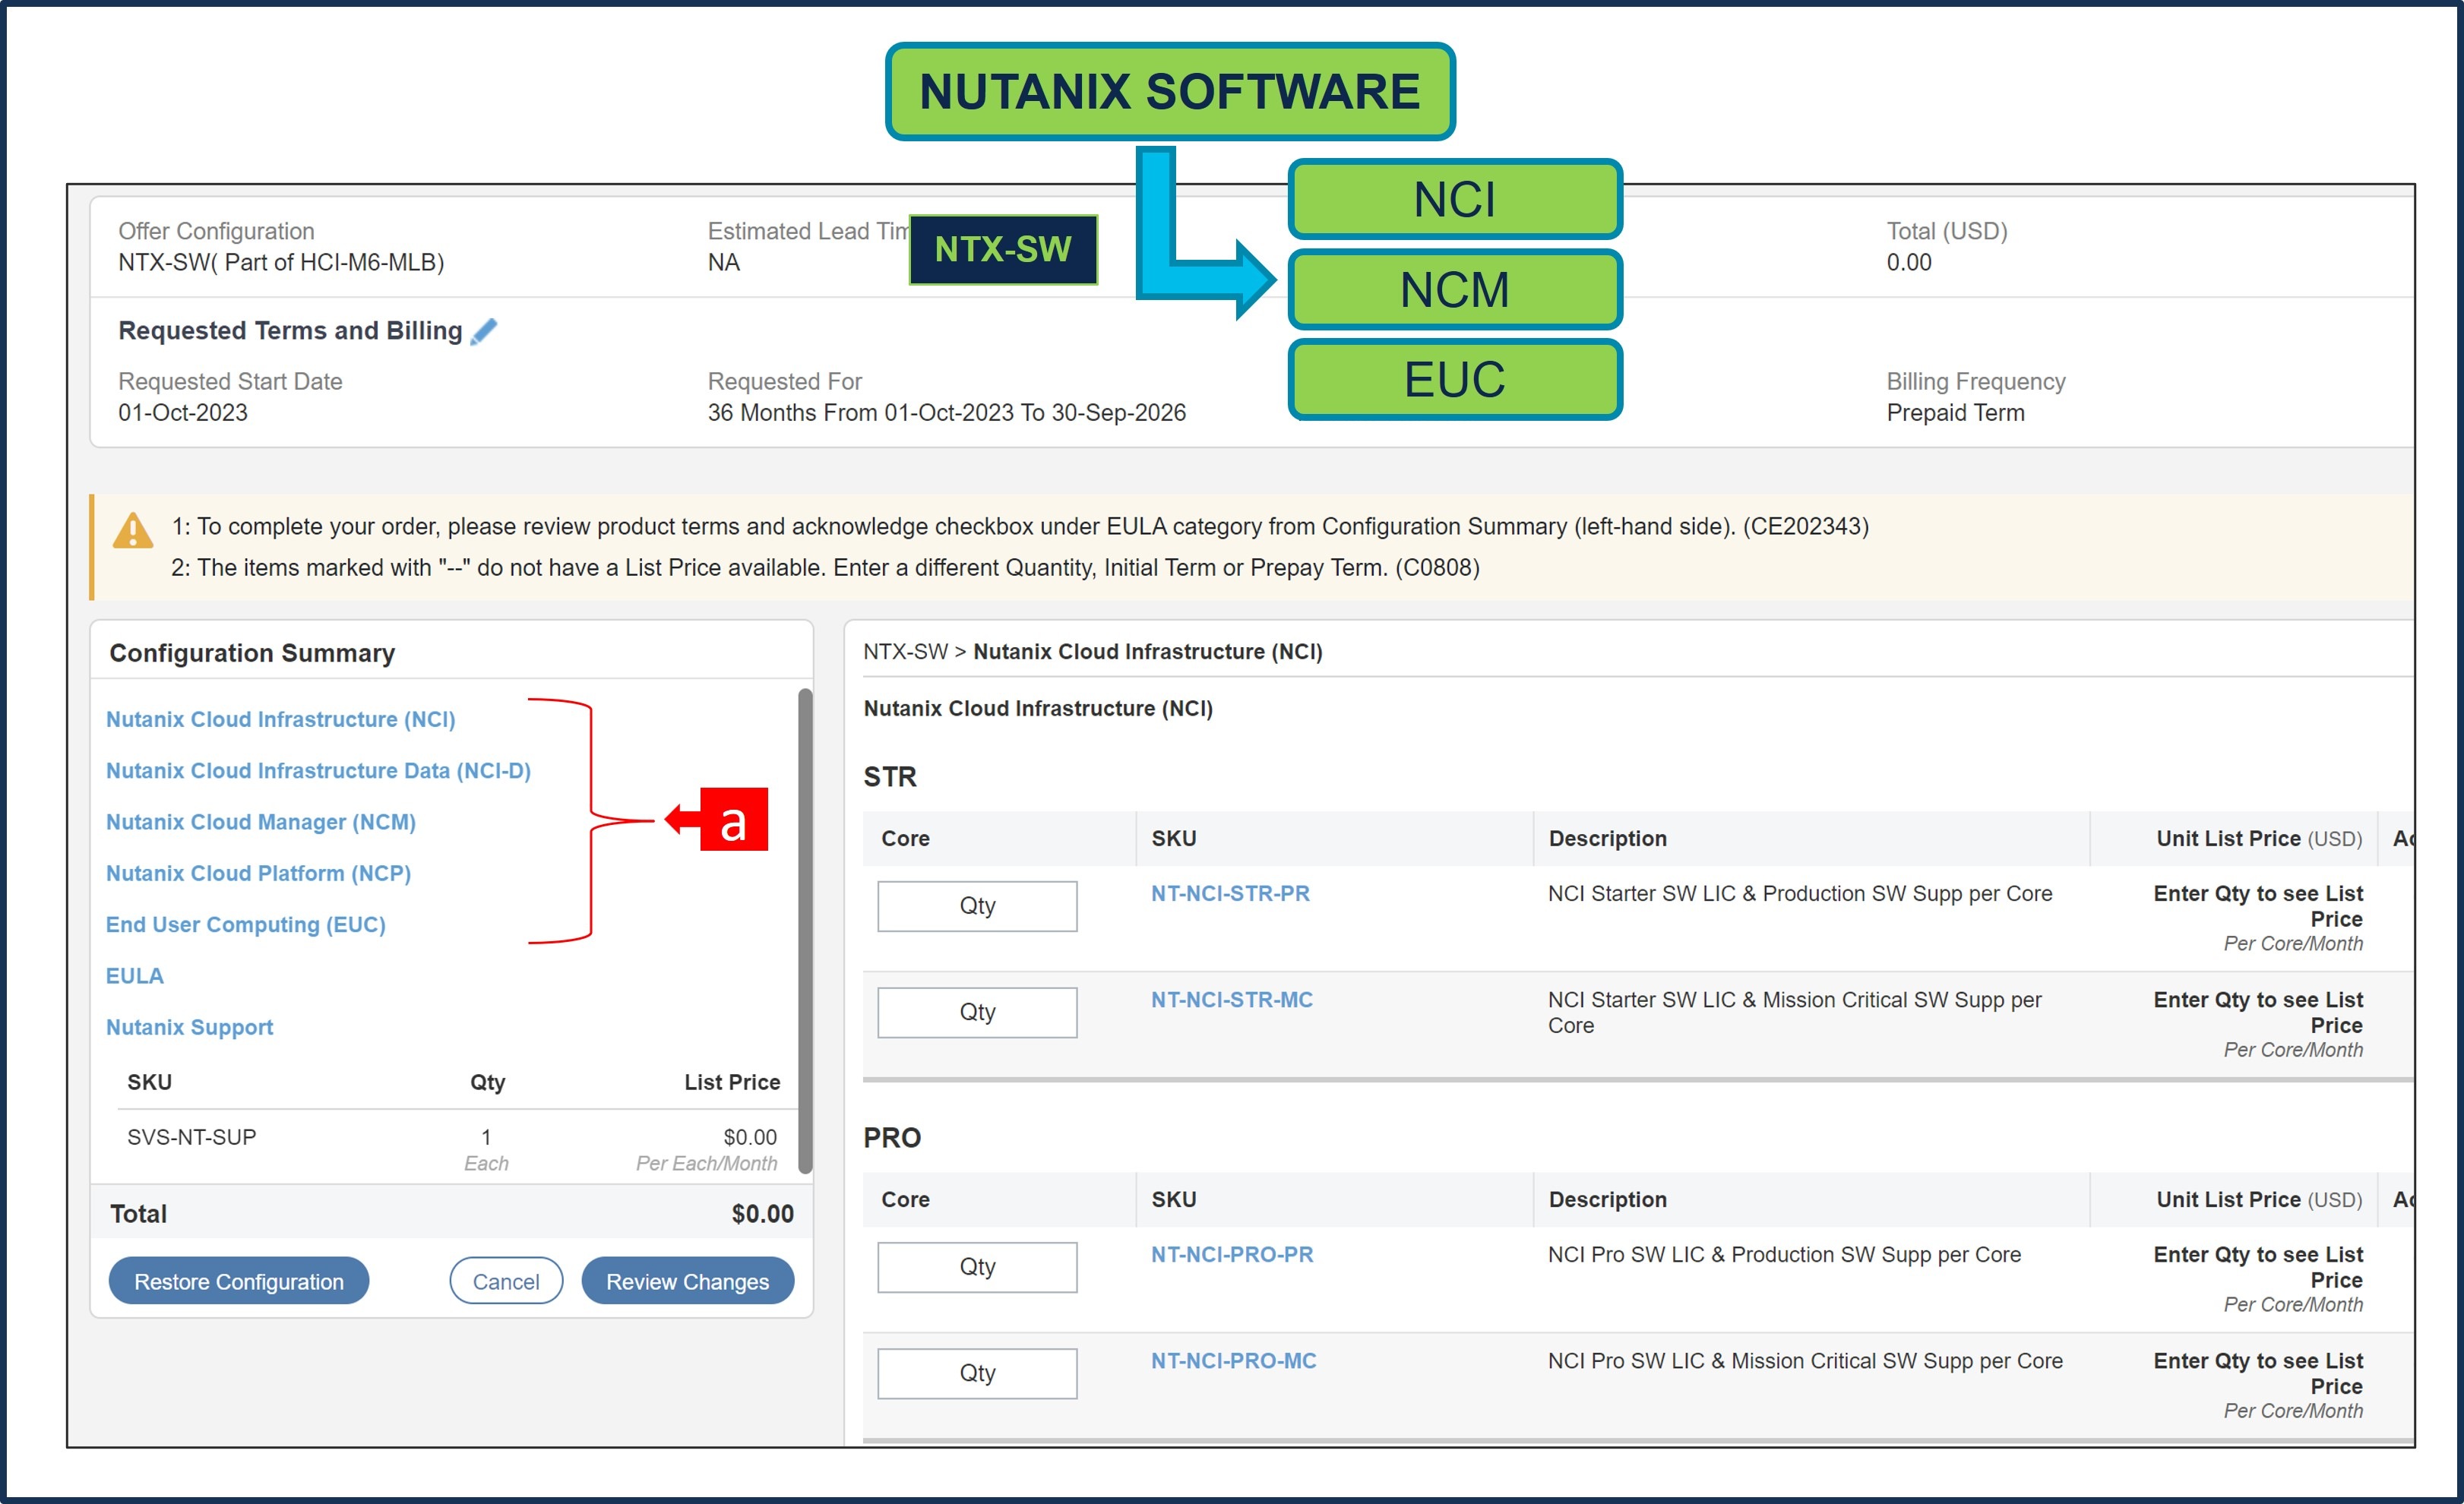Screen dimensions: 2464x1504
Task: Open the NT-NCI-PRO-PR SKU link
Action: pyautogui.click(x=1232, y=1254)
